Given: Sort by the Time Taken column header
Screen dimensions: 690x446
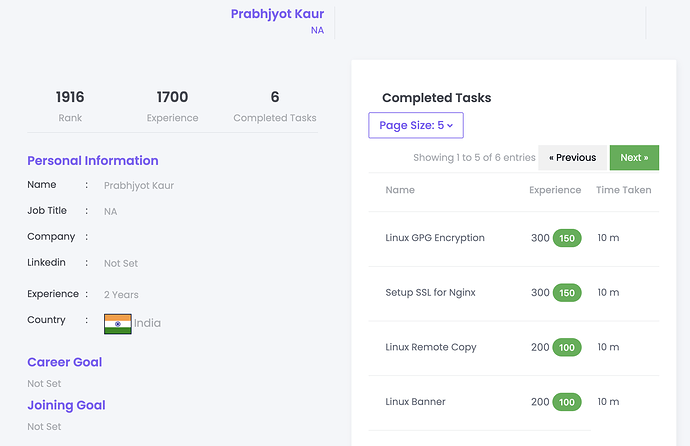Looking at the screenshot, I should tap(622, 190).
